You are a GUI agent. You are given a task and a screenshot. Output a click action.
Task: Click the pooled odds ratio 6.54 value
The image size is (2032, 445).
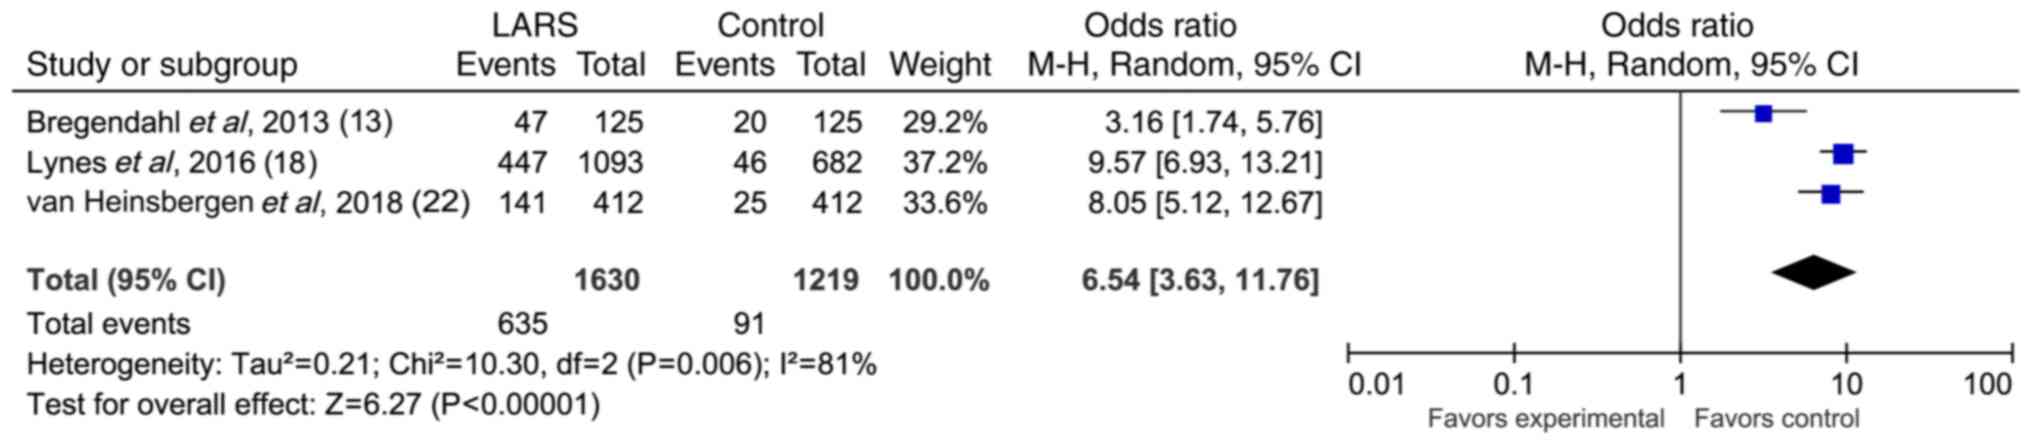(1199, 280)
